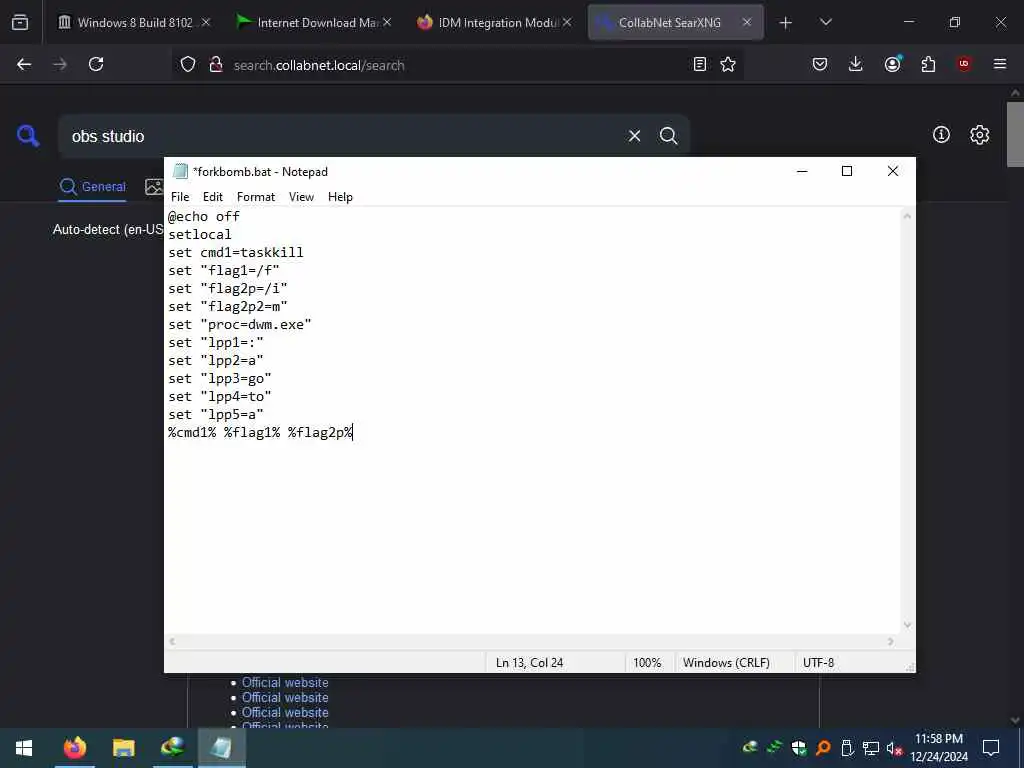Open Firefox extensions puzzle icon
The image size is (1024, 768).
[928, 64]
